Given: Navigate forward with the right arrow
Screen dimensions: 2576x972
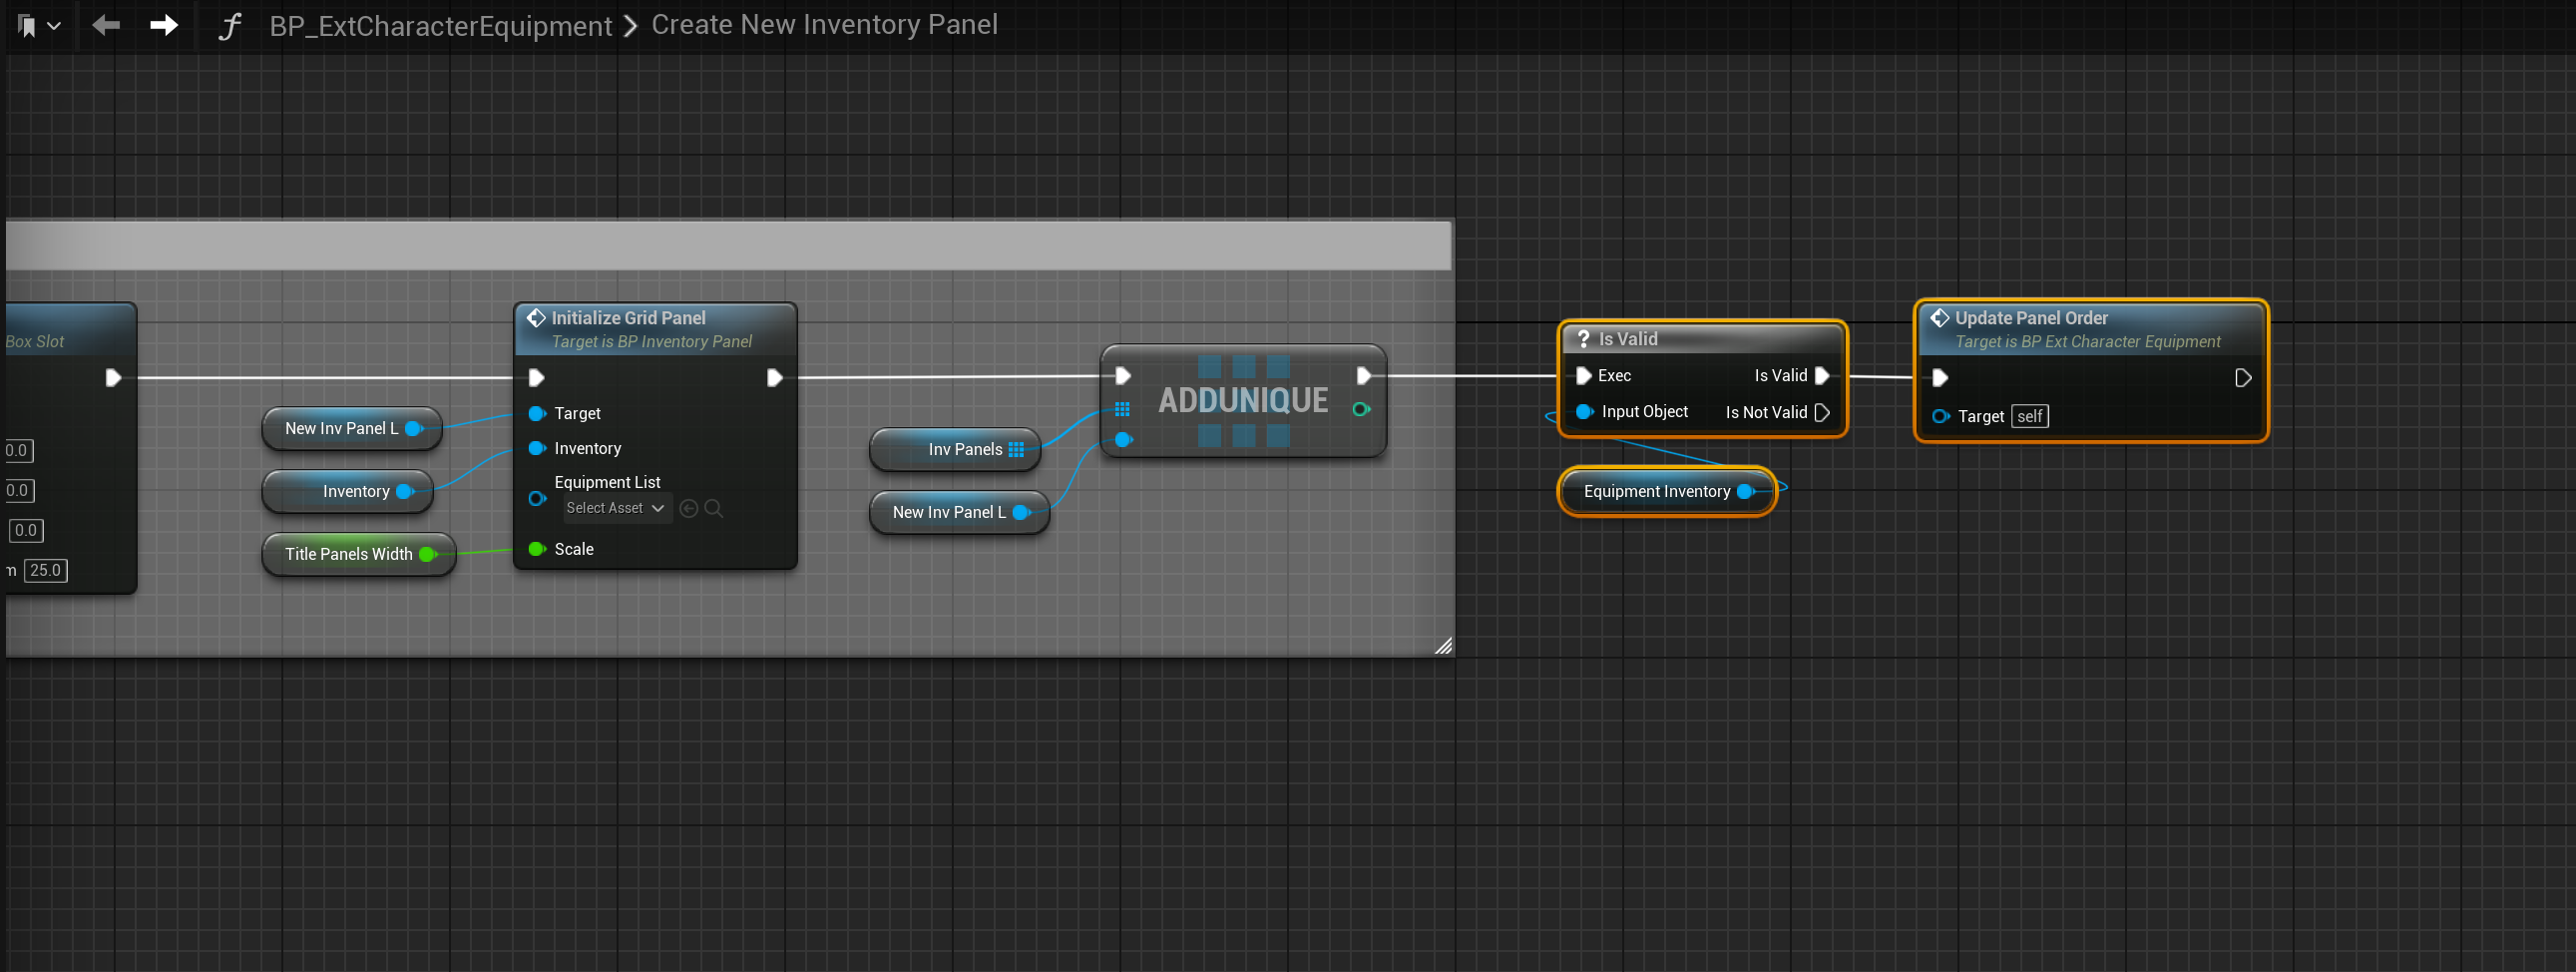Looking at the screenshot, I should (164, 25).
